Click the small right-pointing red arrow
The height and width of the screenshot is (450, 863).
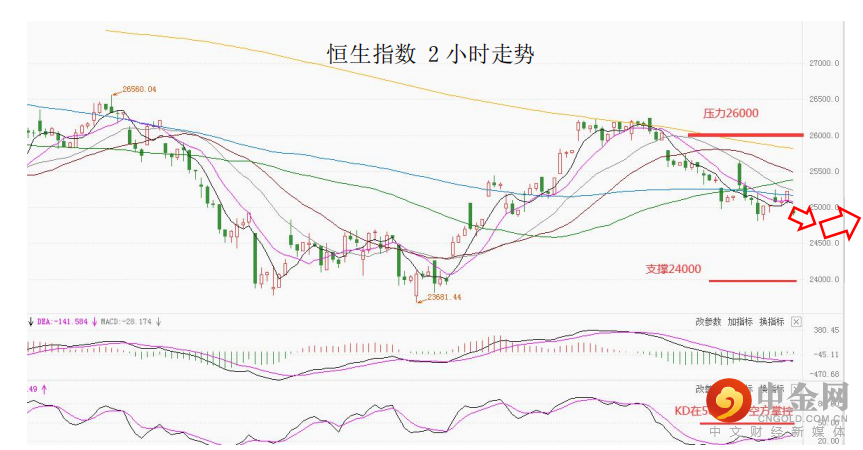click(806, 220)
